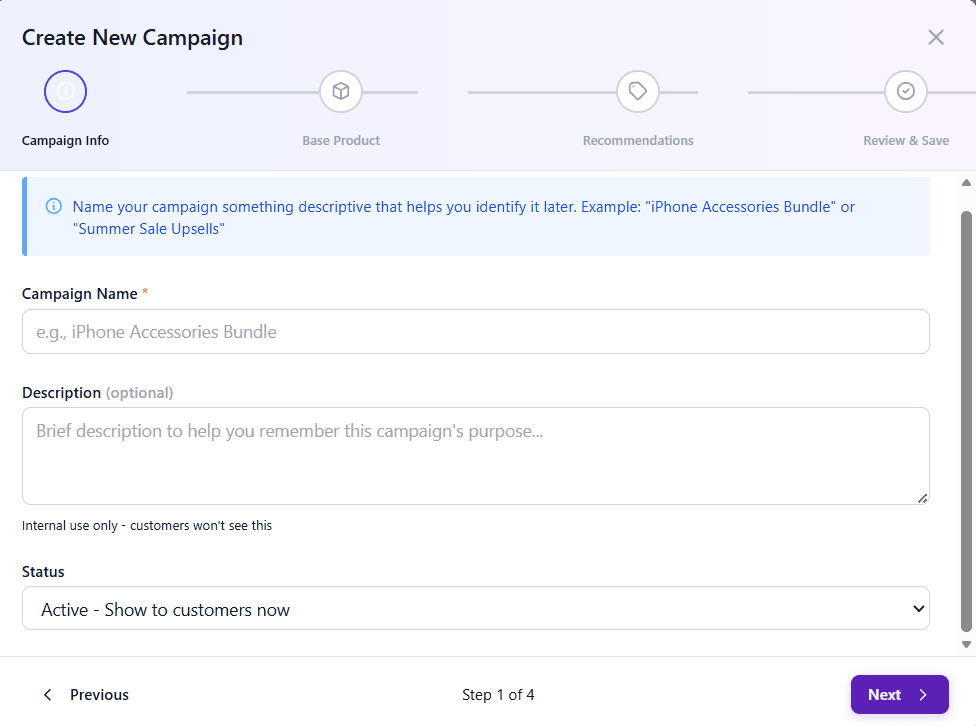Click the Review & Save checkmark icon
Image resolution: width=976 pixels, height=726 pixels.
pyautogui.click(x=906, y=92)
